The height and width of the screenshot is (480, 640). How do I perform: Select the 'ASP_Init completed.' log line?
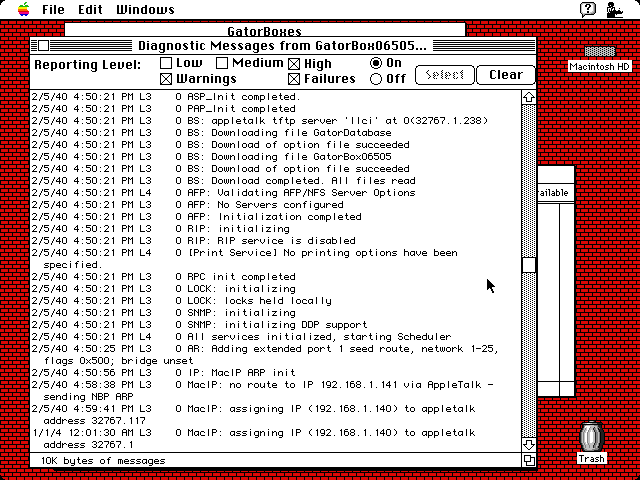tap(276, 97)
